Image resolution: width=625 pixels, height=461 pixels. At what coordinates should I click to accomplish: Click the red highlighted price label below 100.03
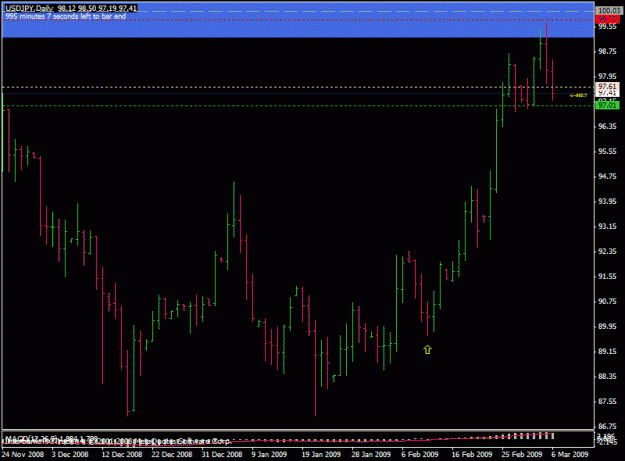point(607,19)
